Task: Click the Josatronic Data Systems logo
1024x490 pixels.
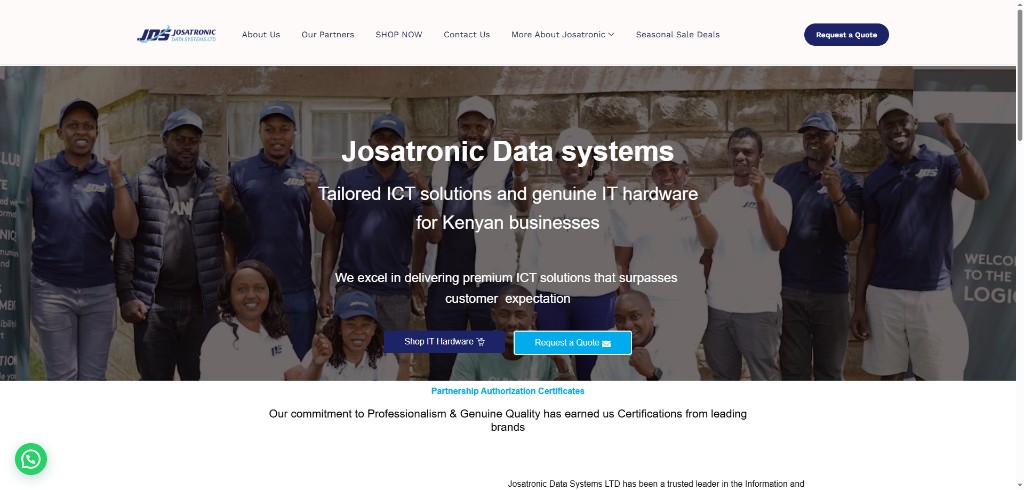Action: (176, 35)
